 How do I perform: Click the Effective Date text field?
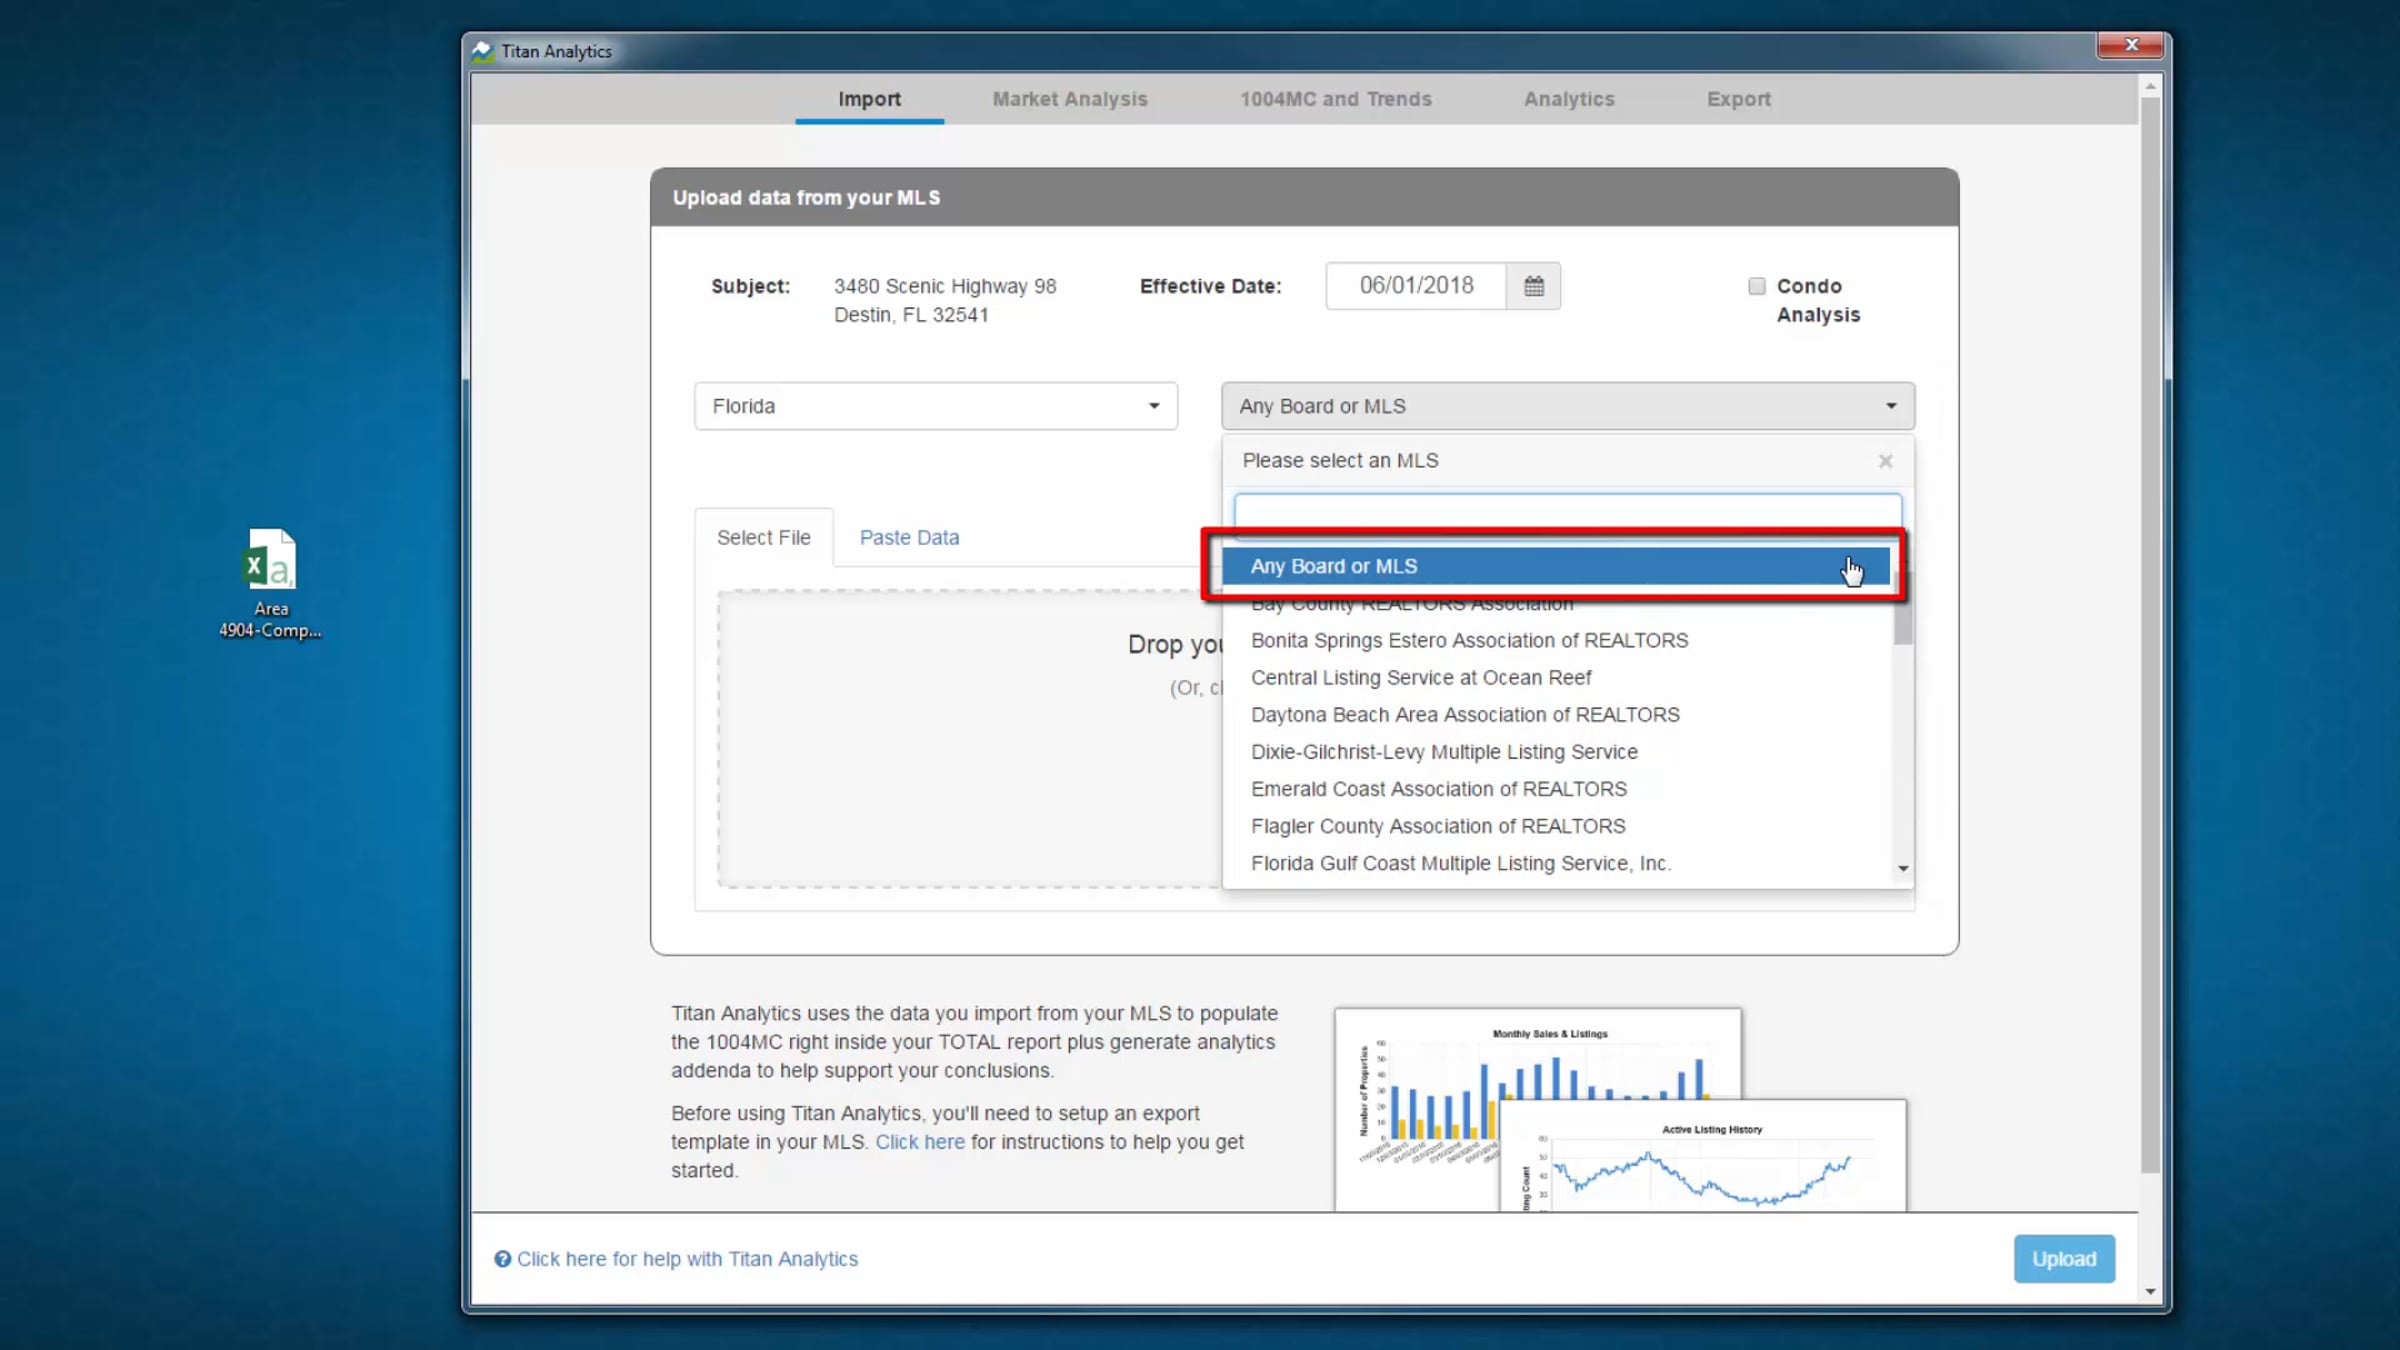pos(1416,286)
